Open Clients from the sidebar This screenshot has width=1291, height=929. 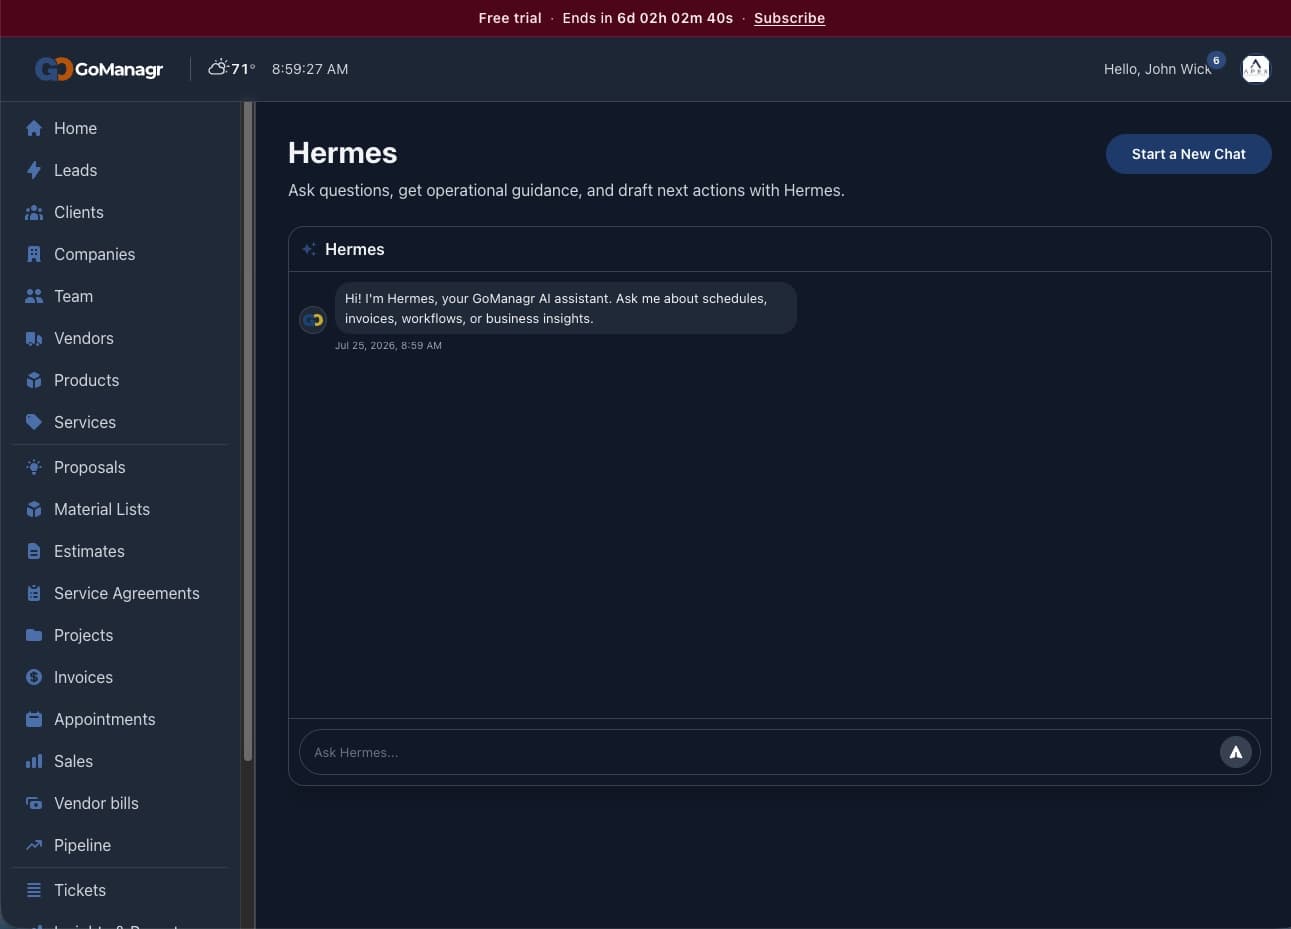click(121, 212)
